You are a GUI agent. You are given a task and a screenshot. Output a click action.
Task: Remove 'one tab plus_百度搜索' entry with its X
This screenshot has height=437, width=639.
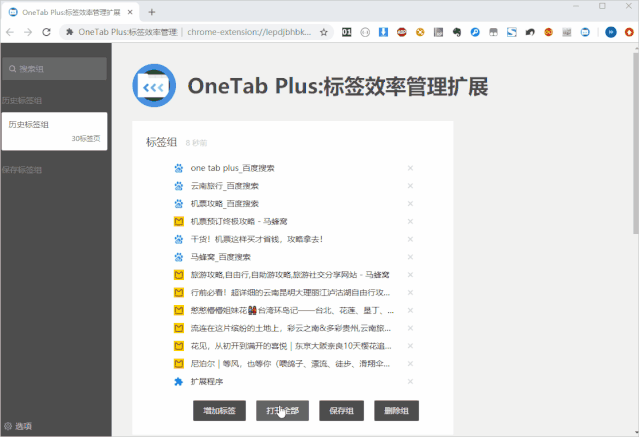pos(410,168)
